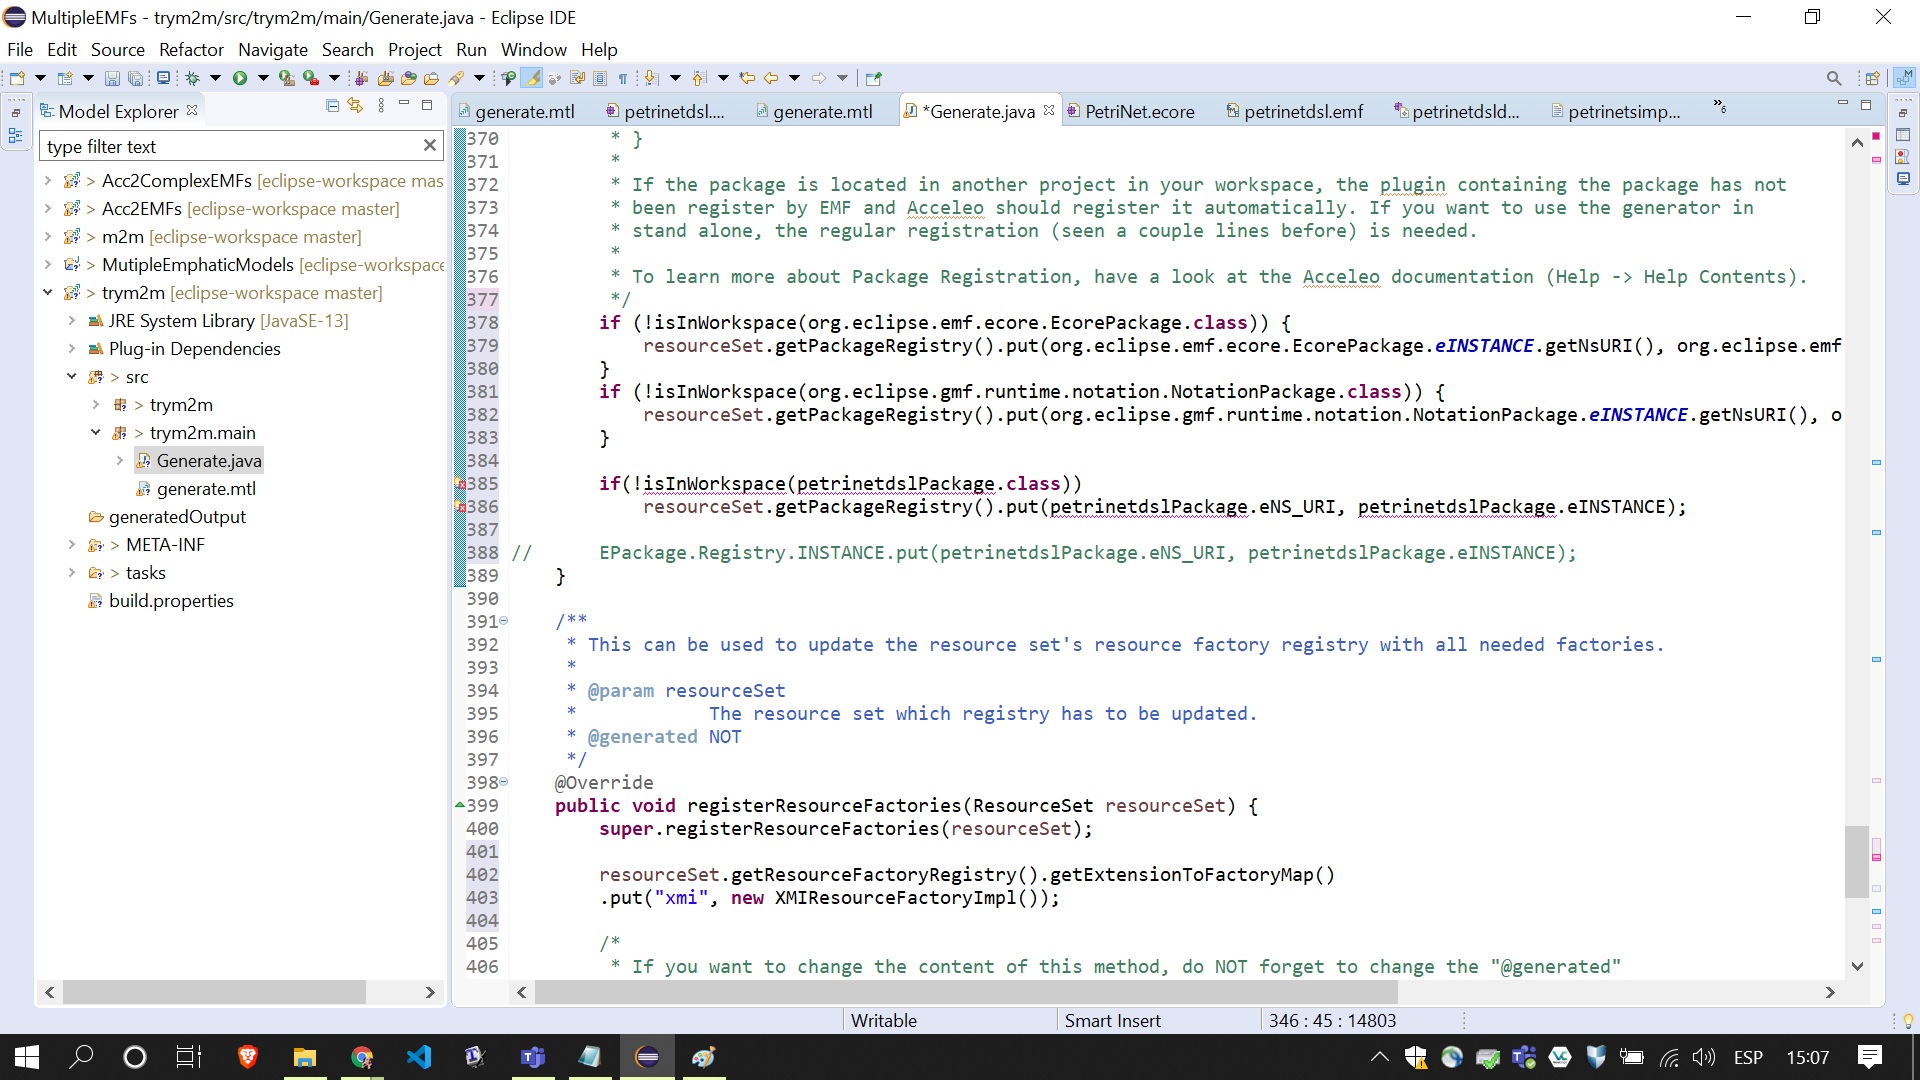
Task: Expand the Acc2ComplexEMFs project
Action: point(48,181)
